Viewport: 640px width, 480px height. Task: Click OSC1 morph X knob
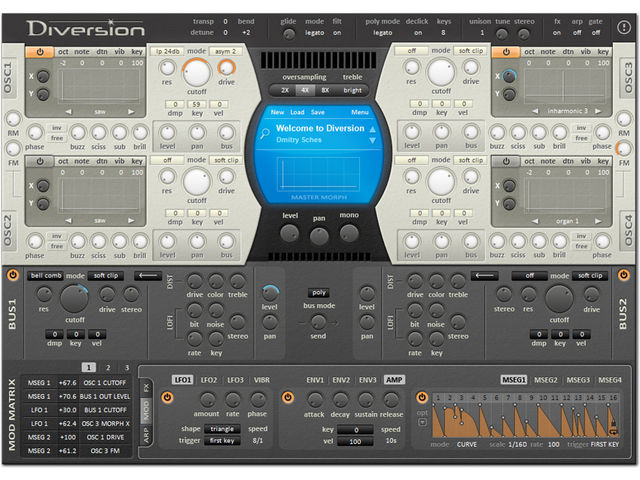click(43, 76)
